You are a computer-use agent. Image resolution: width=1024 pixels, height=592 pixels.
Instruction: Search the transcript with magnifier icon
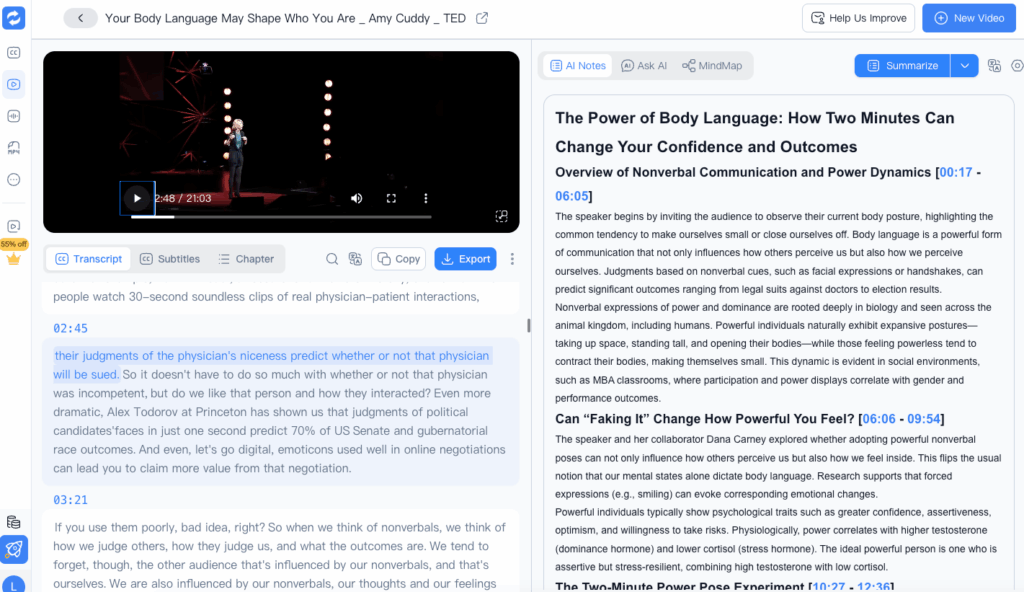332,259
